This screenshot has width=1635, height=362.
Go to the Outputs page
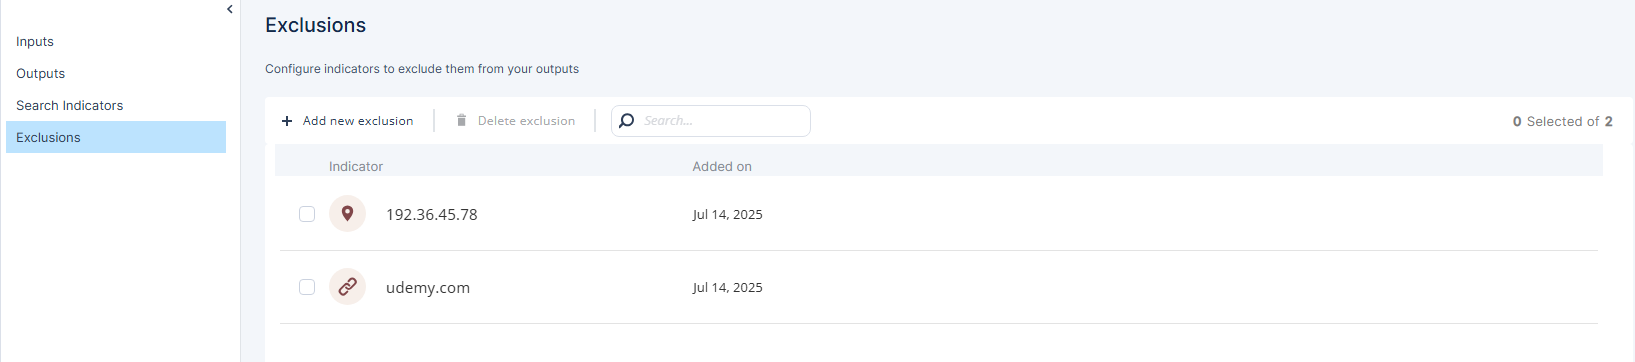pos(40,73)
